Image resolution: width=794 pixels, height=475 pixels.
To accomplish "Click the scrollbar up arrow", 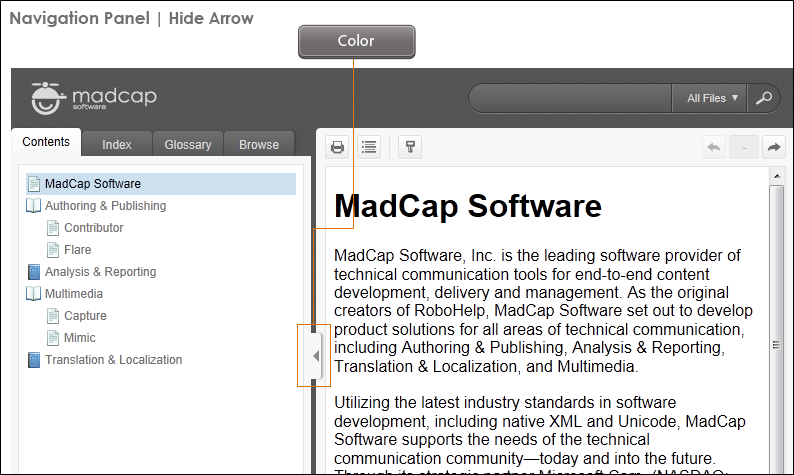I will (777, 176).
